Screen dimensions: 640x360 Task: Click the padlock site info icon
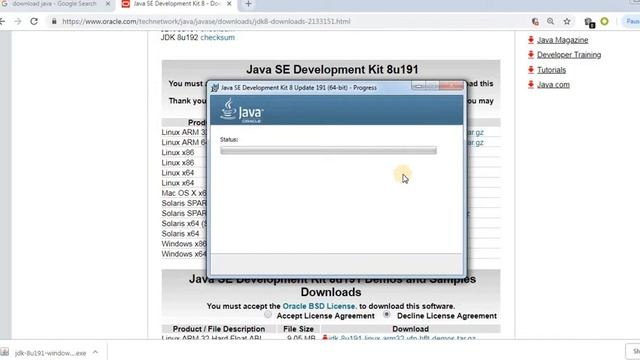pos(54,21)
